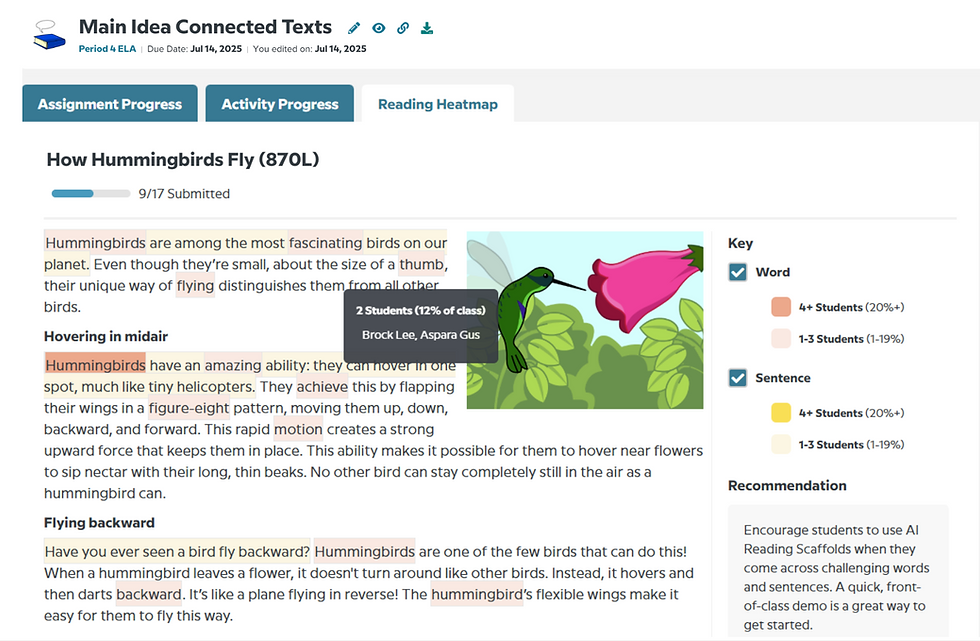Image resolution: width=980 pixels, height=641 pixels.
Task: Uncheck the Sentence checkbox in Key
Action: click(x=738, y=378)
